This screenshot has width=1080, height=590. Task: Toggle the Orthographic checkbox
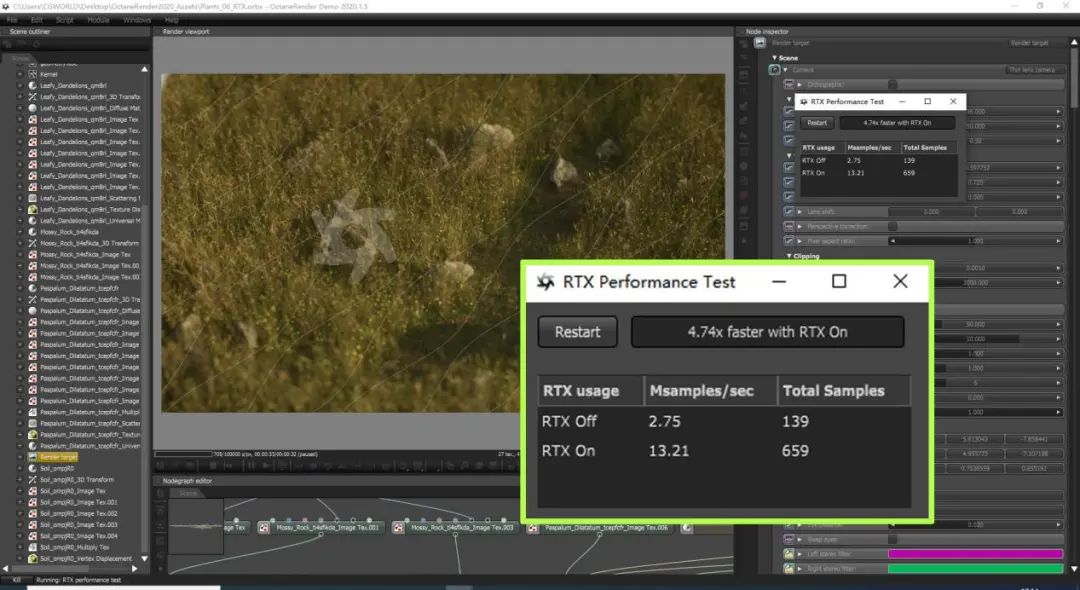pos(893,85)
